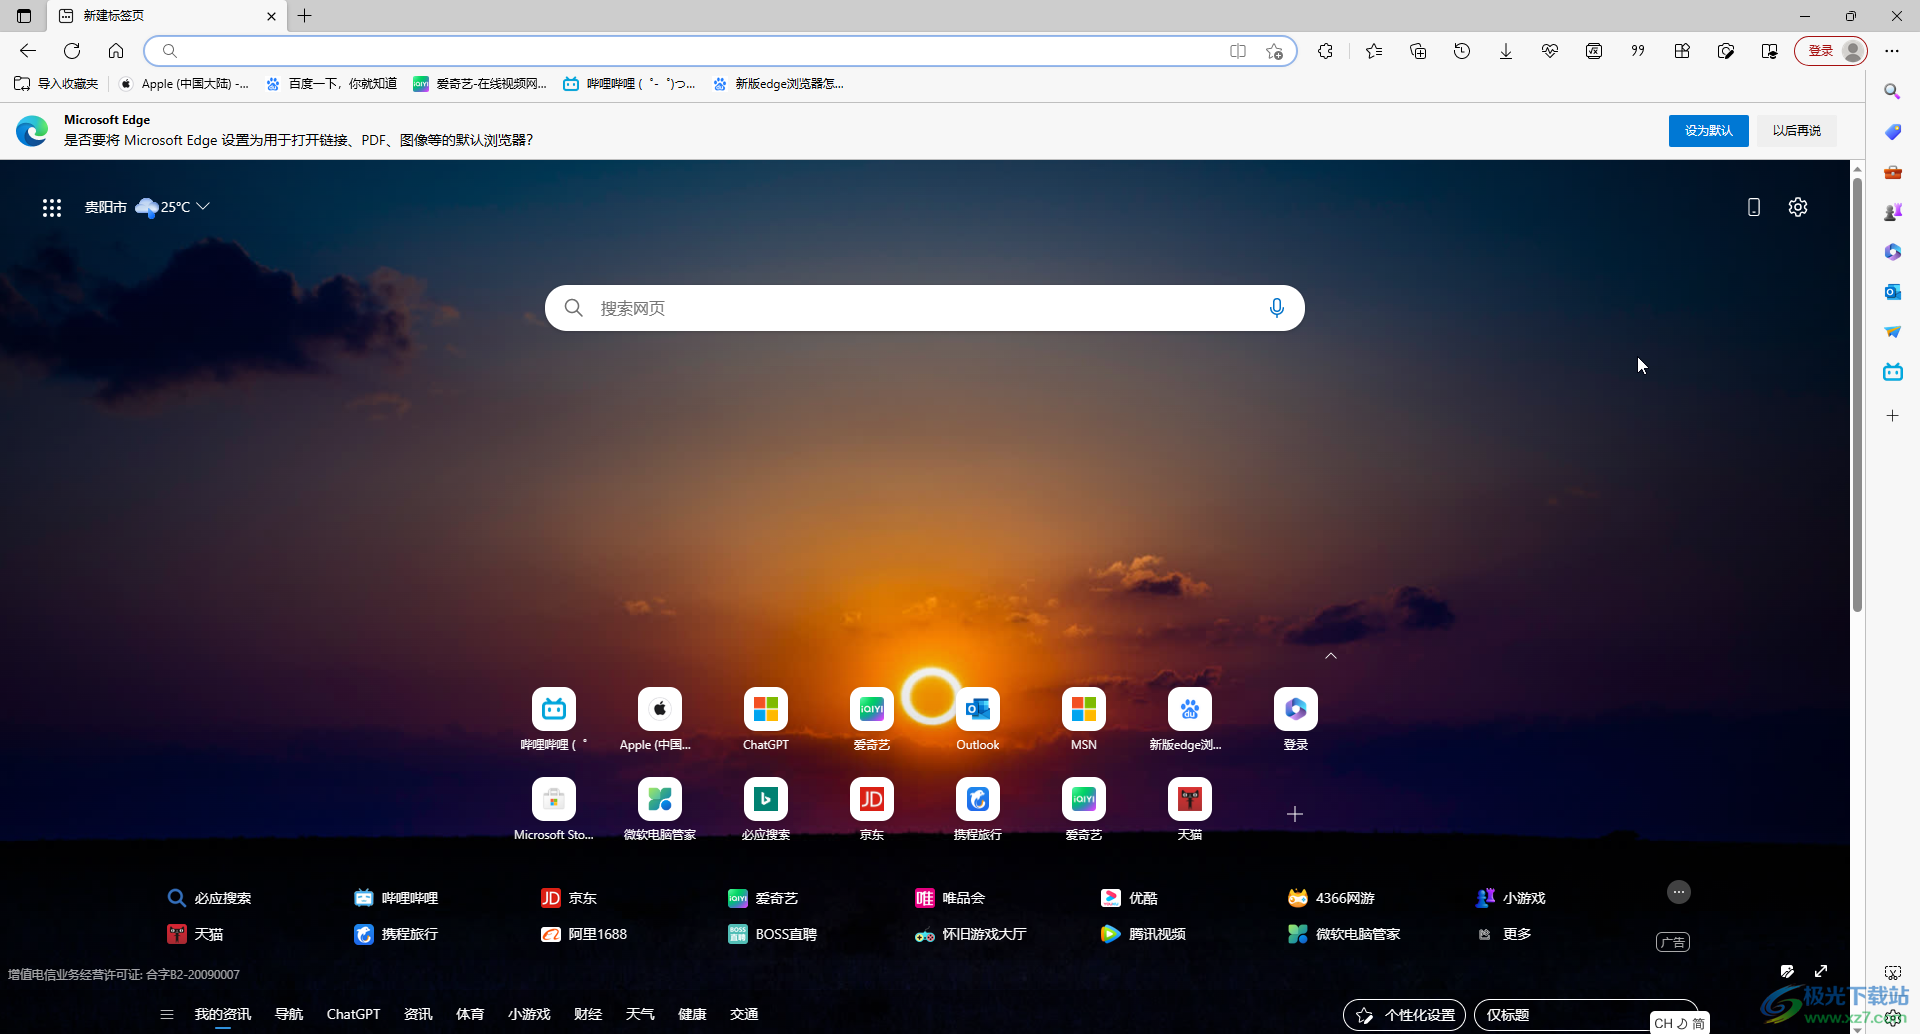
Task: Open the sidebar Shopping tag icon
Action: pyautogui.click(x=1892, y=132)
